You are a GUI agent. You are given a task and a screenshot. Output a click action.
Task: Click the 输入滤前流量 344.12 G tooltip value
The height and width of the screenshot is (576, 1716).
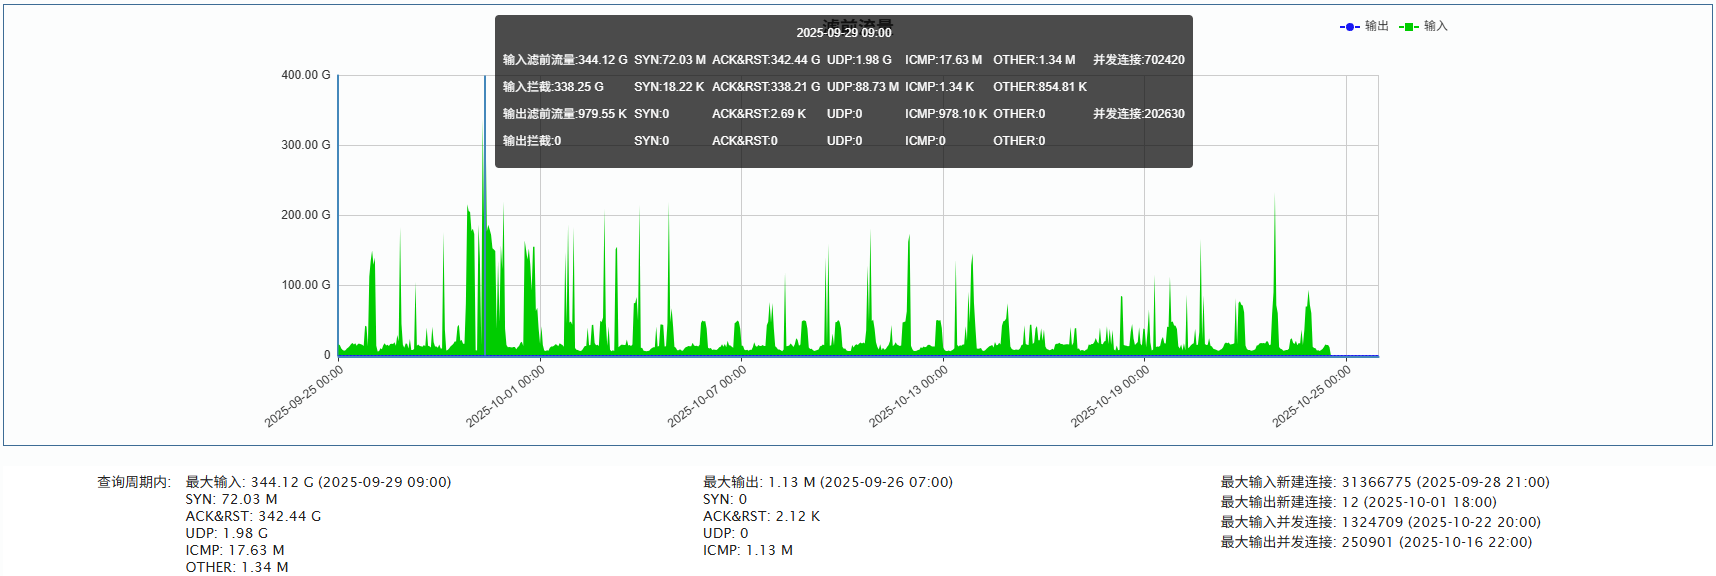[x=565, y=60]
